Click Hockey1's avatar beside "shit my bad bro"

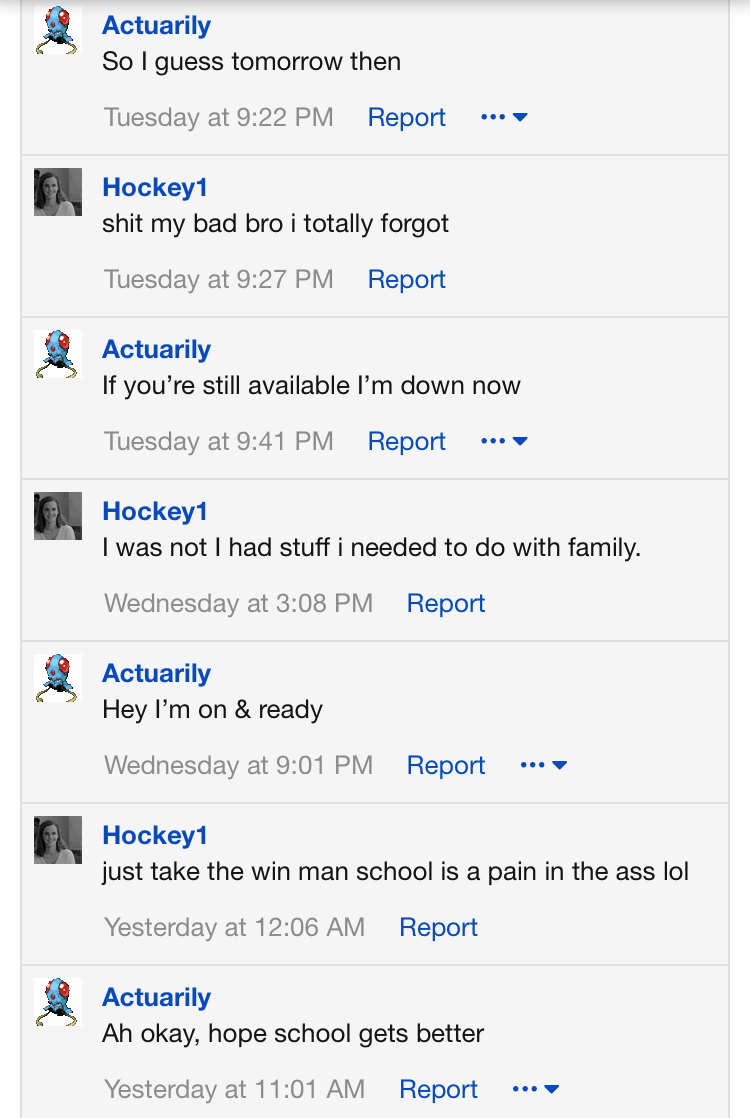(x=57, y=192)
